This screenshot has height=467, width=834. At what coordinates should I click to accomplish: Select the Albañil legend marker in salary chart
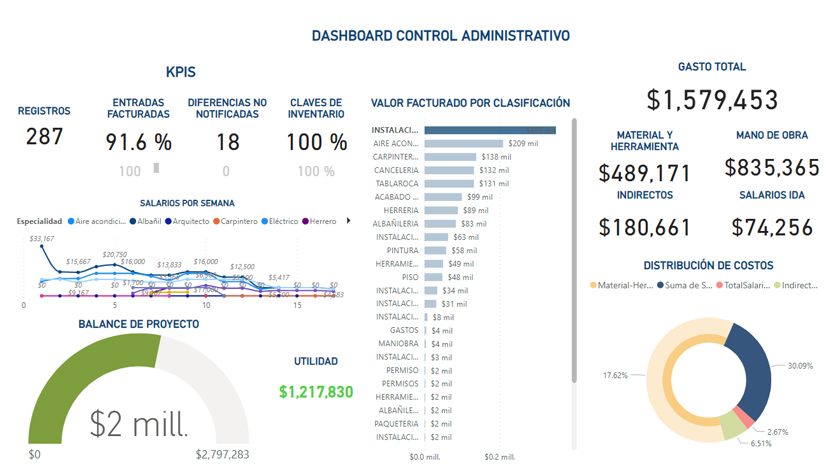click(x=132, y=221)
